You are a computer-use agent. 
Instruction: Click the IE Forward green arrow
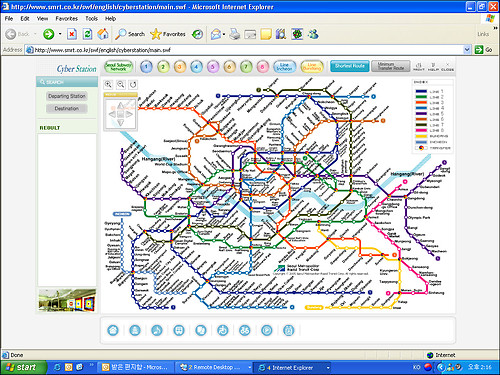click(x=49, y=34)
